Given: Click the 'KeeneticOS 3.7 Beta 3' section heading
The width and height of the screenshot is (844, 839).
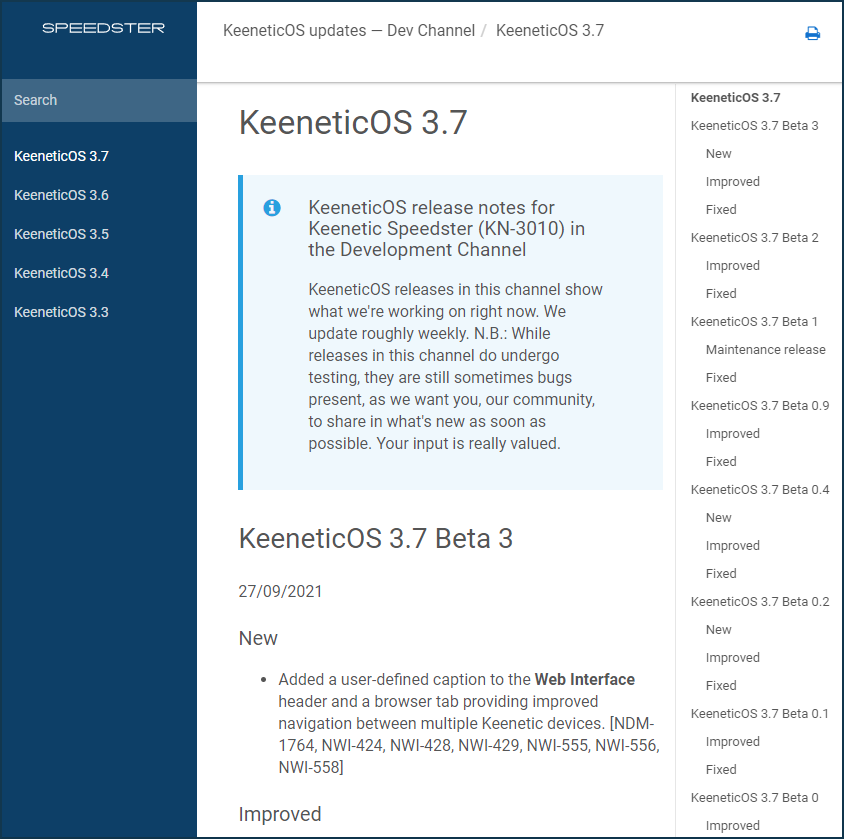Looking at the screenshot, I should pos(376,538).
